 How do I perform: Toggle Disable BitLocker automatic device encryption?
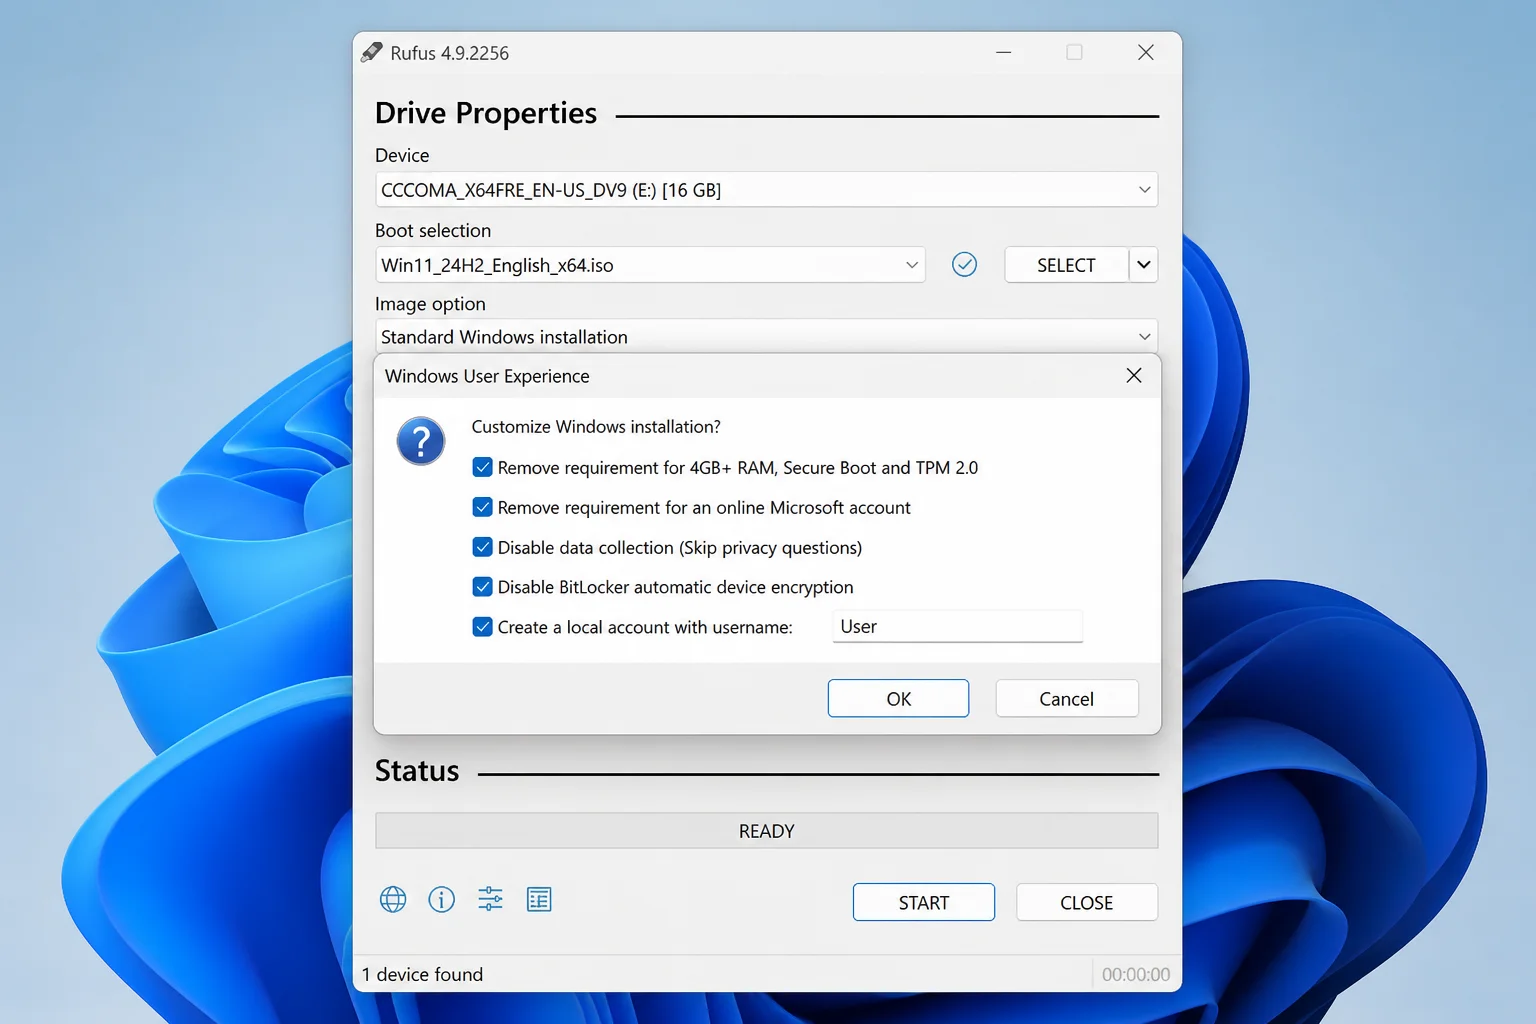pos(482,587)
